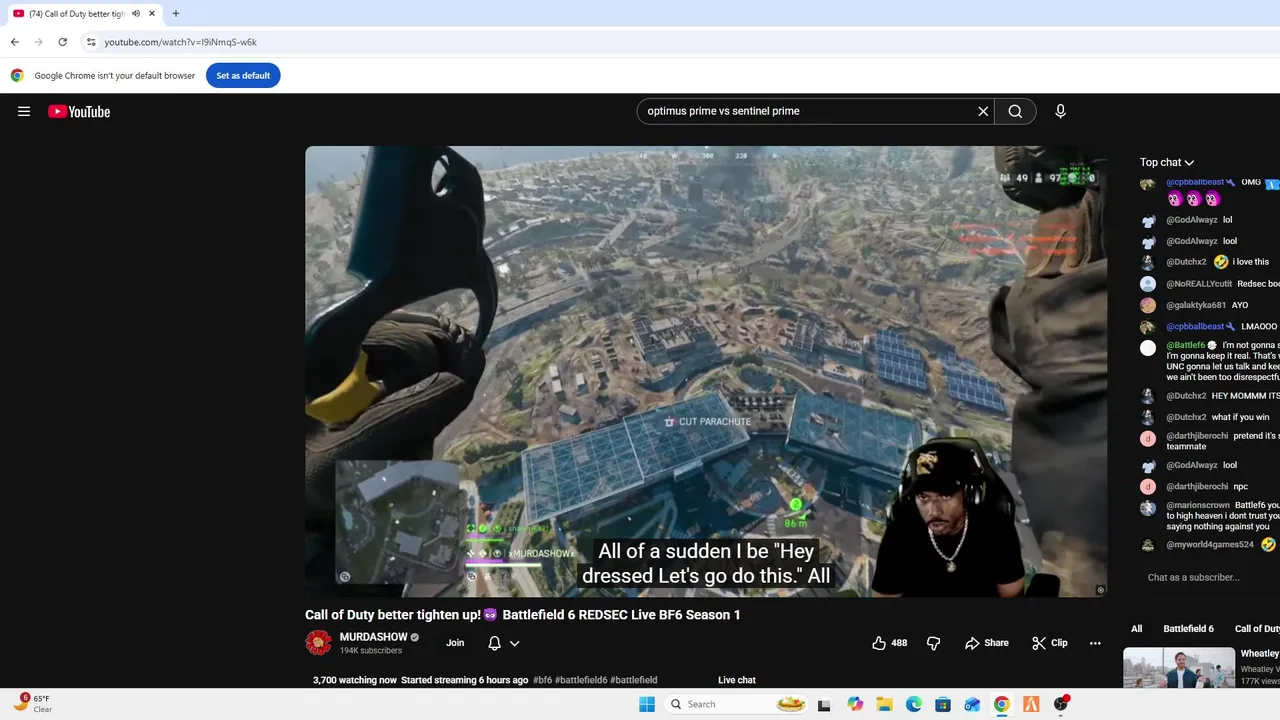1280x720 pixels.
Task: Dislike the video with thumbs down
Action: pos(933,643)
